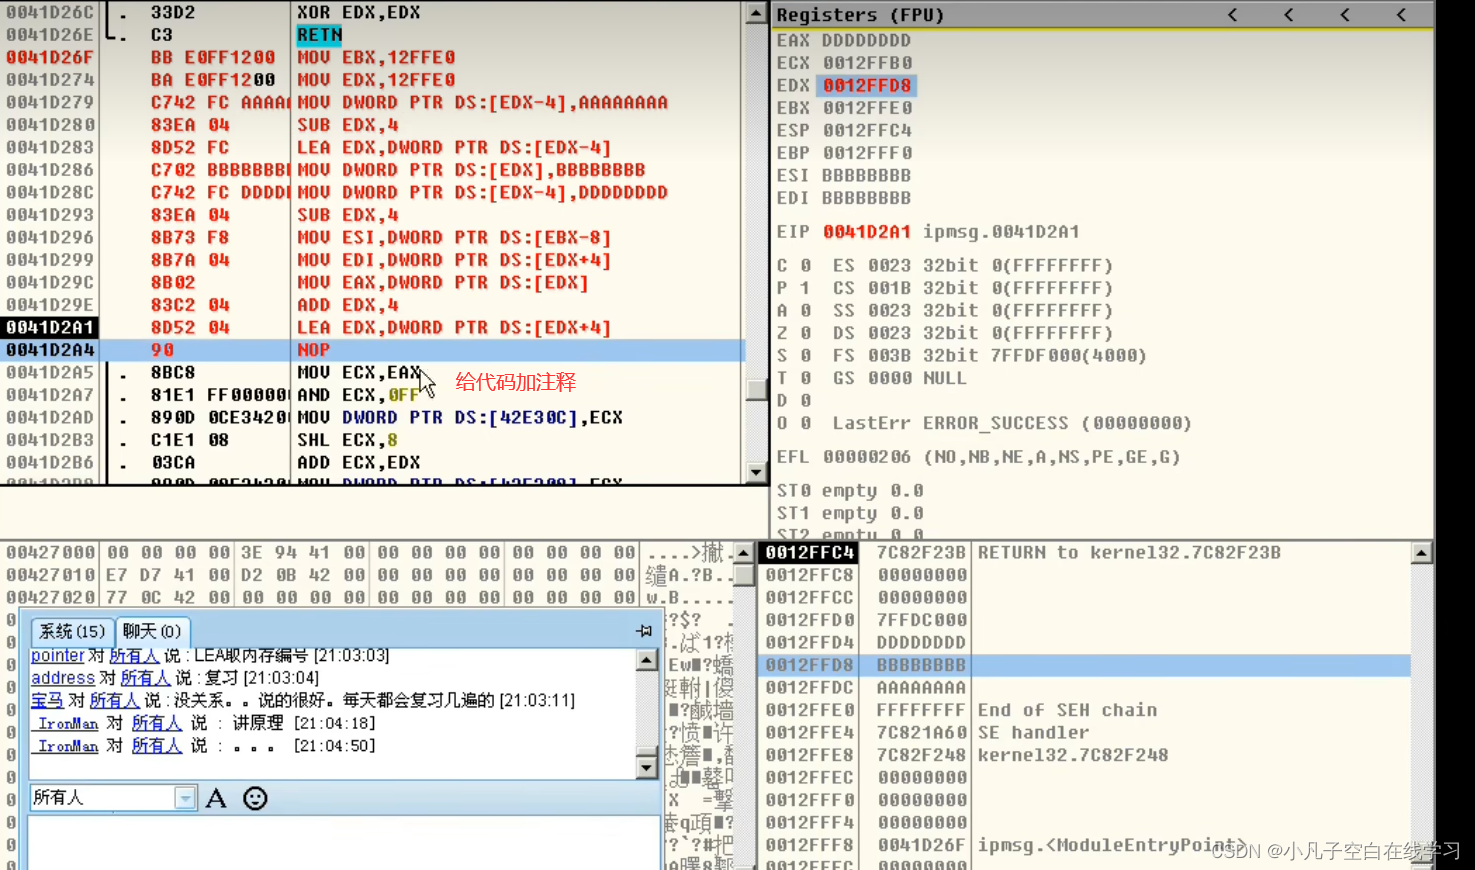Open the emoji smiley picker in chat
The width and height of the screenshot is (1475, 870).
[255, 798]
